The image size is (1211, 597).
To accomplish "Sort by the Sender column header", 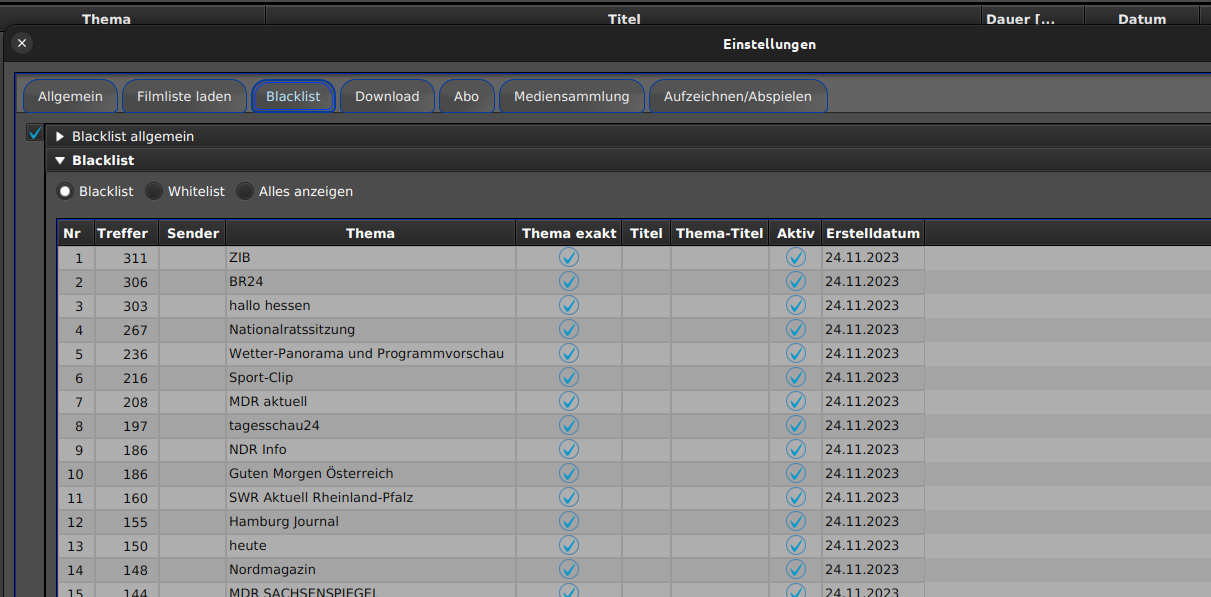I will coord(193,233).
